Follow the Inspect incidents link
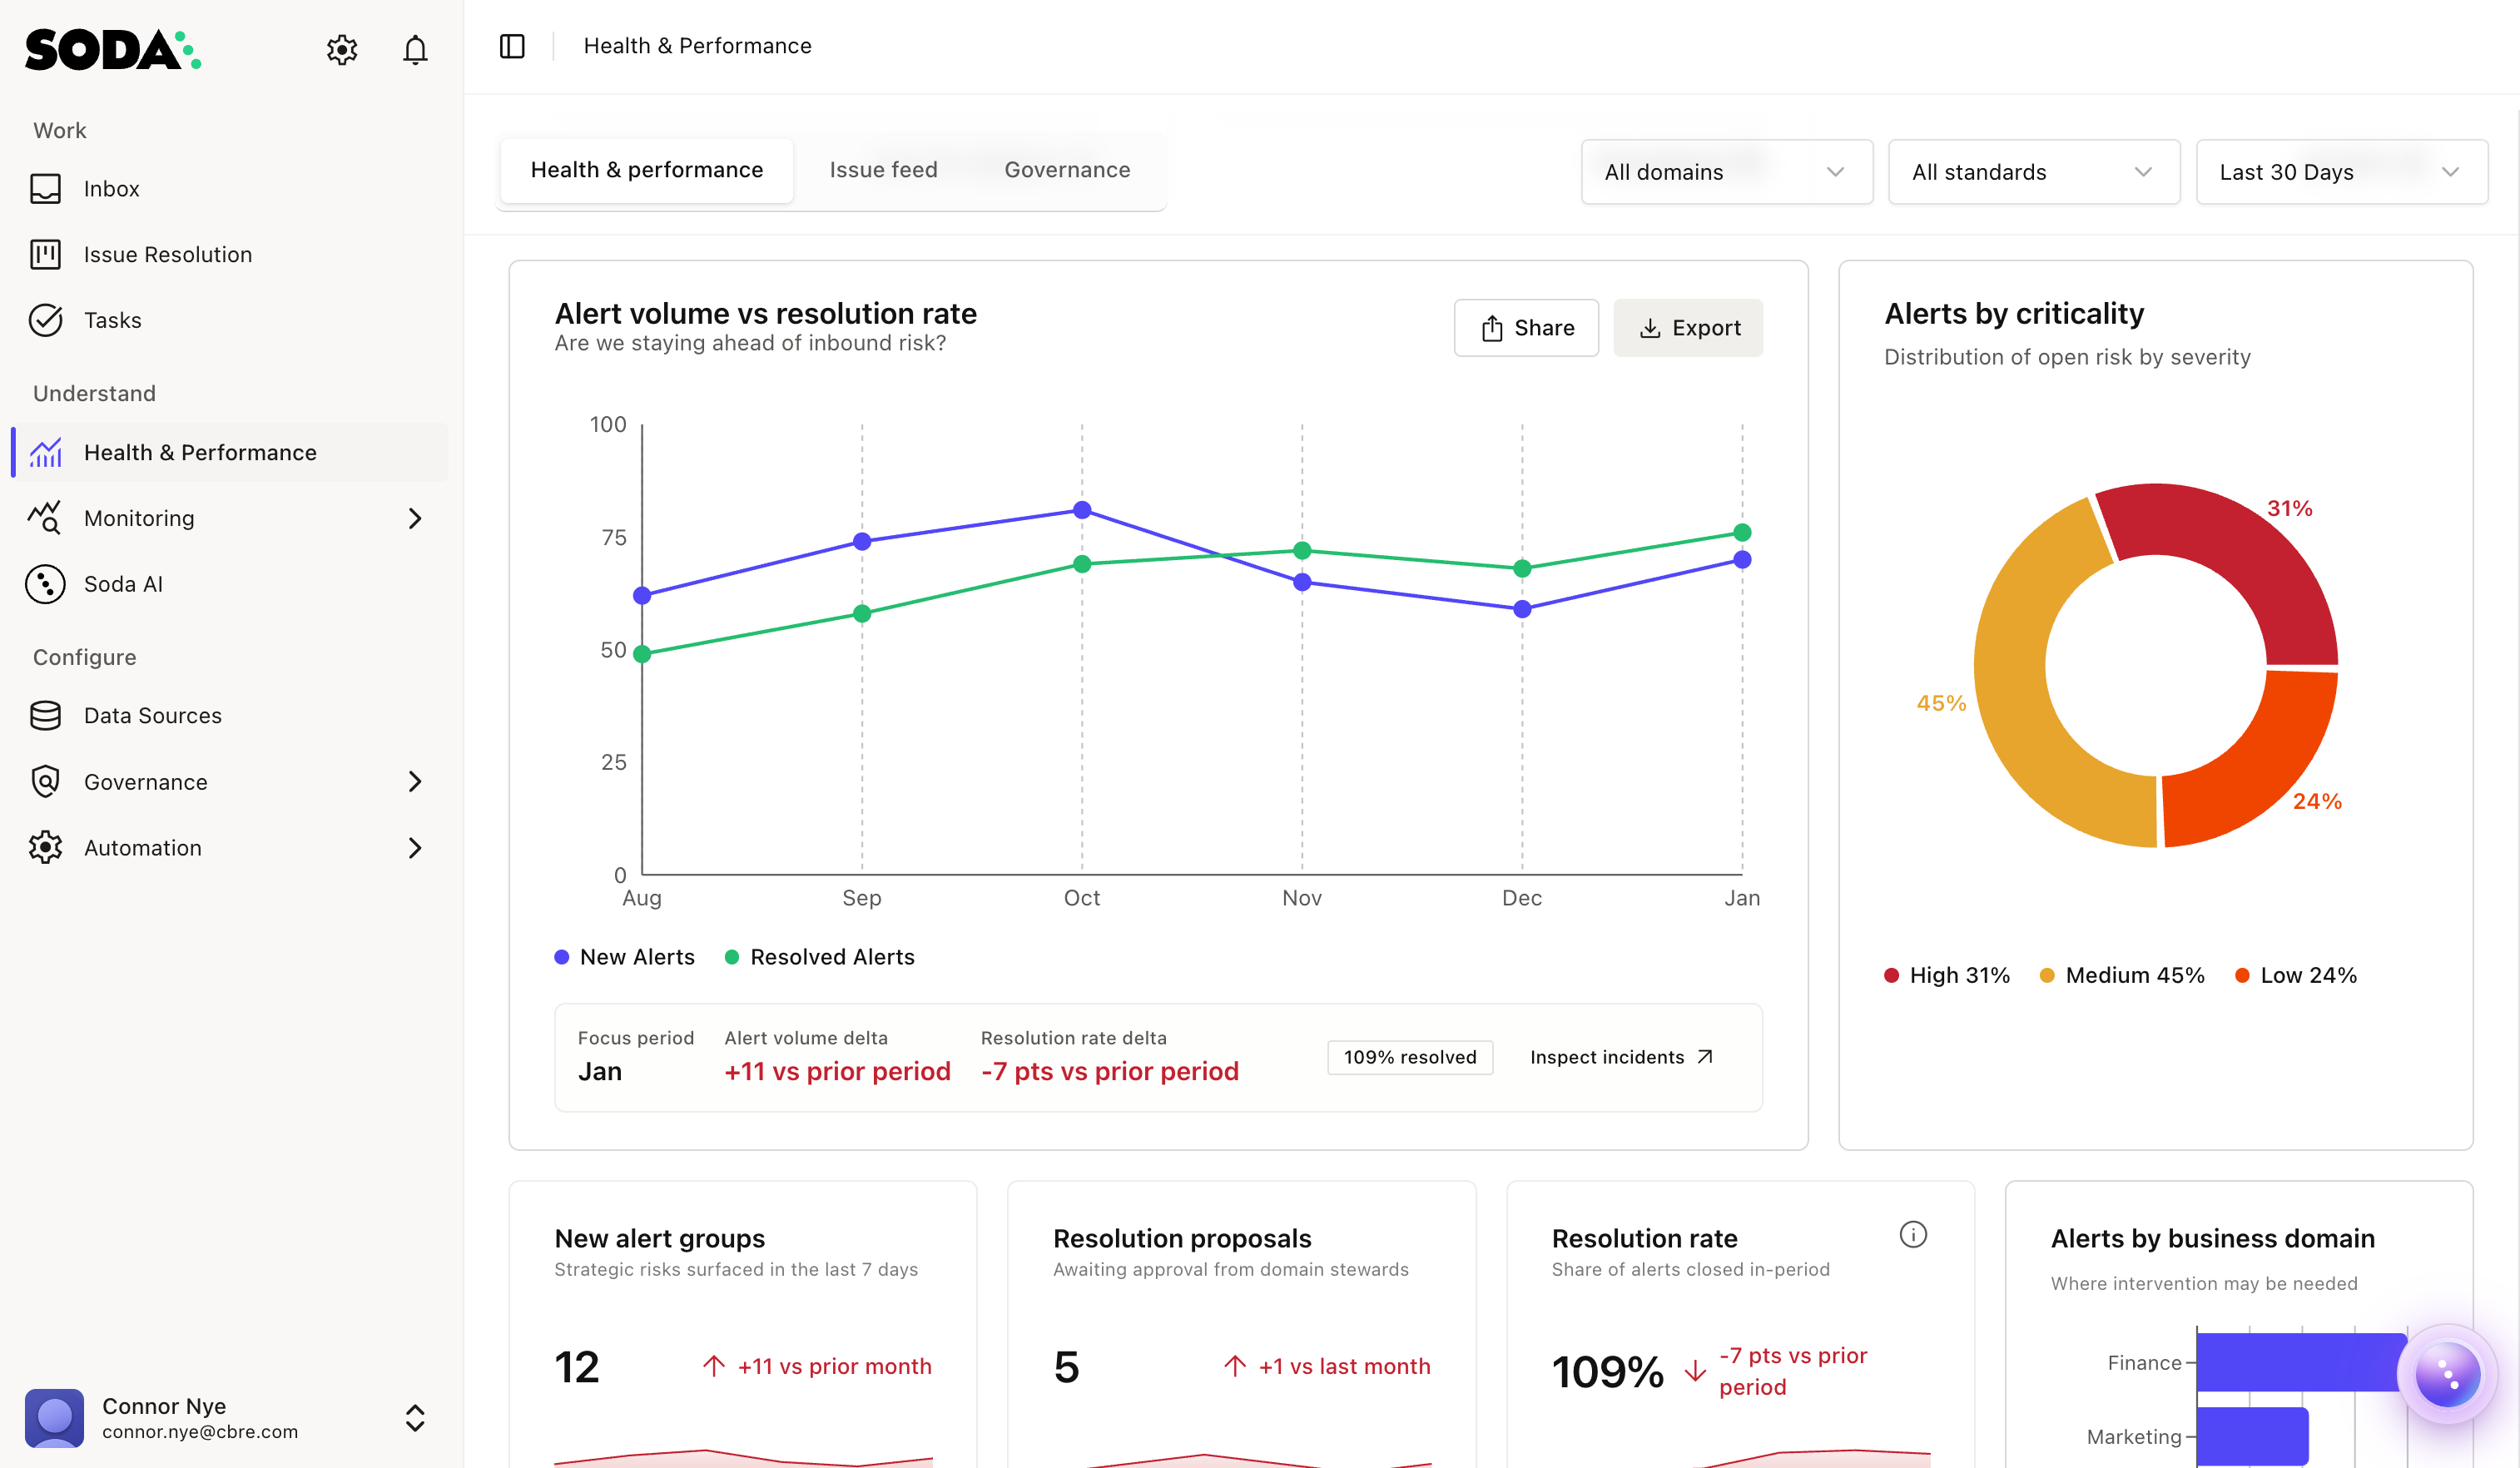Screen dimensions: 2520x1468 click(1621, 1057)
